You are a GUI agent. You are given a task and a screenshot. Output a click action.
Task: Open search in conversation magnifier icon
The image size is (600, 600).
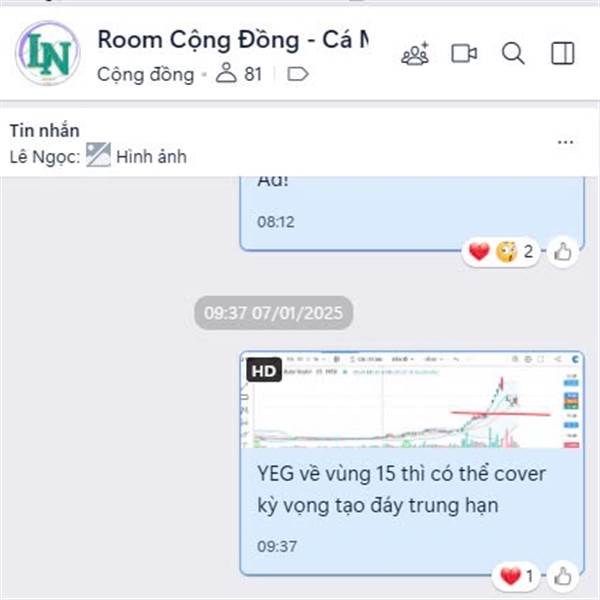[x=513, y=53]
